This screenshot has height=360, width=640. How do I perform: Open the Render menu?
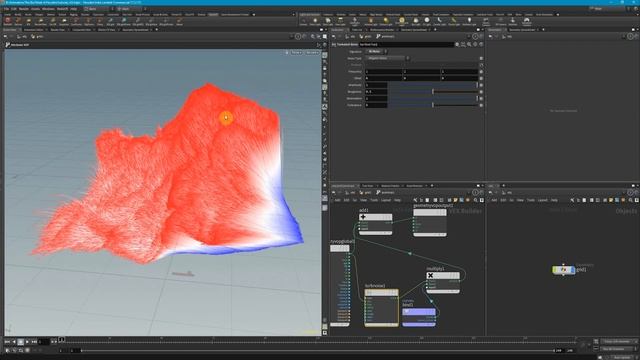[x=24, y=9]
